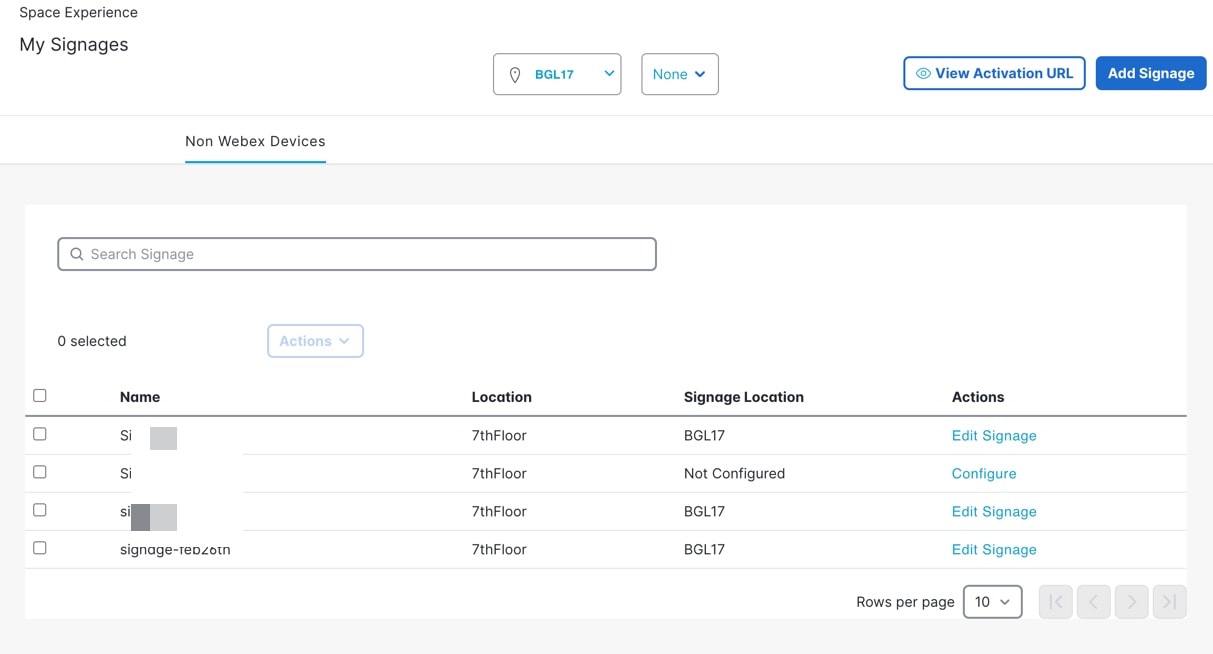
Task: Go to previous page arrow icon
Action: click(1093, 602)
